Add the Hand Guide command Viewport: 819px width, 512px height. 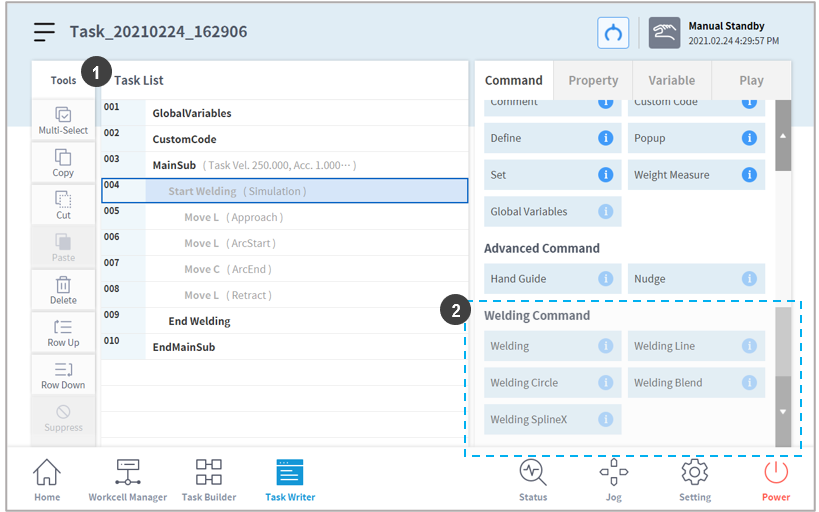click(540, 279)
